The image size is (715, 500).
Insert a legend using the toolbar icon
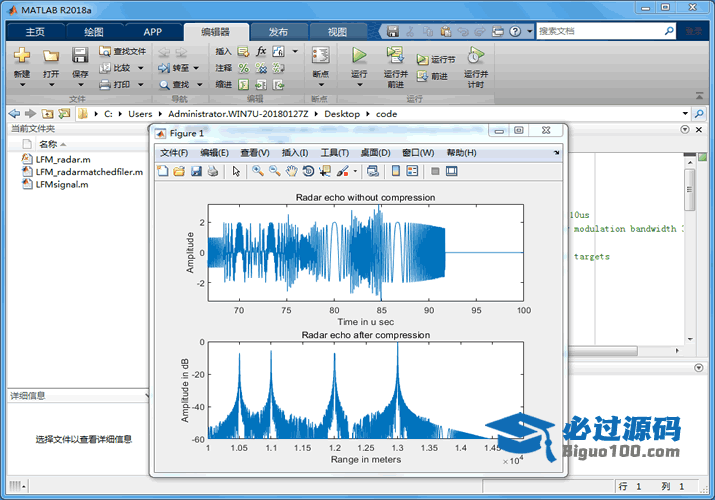[412, 171]
